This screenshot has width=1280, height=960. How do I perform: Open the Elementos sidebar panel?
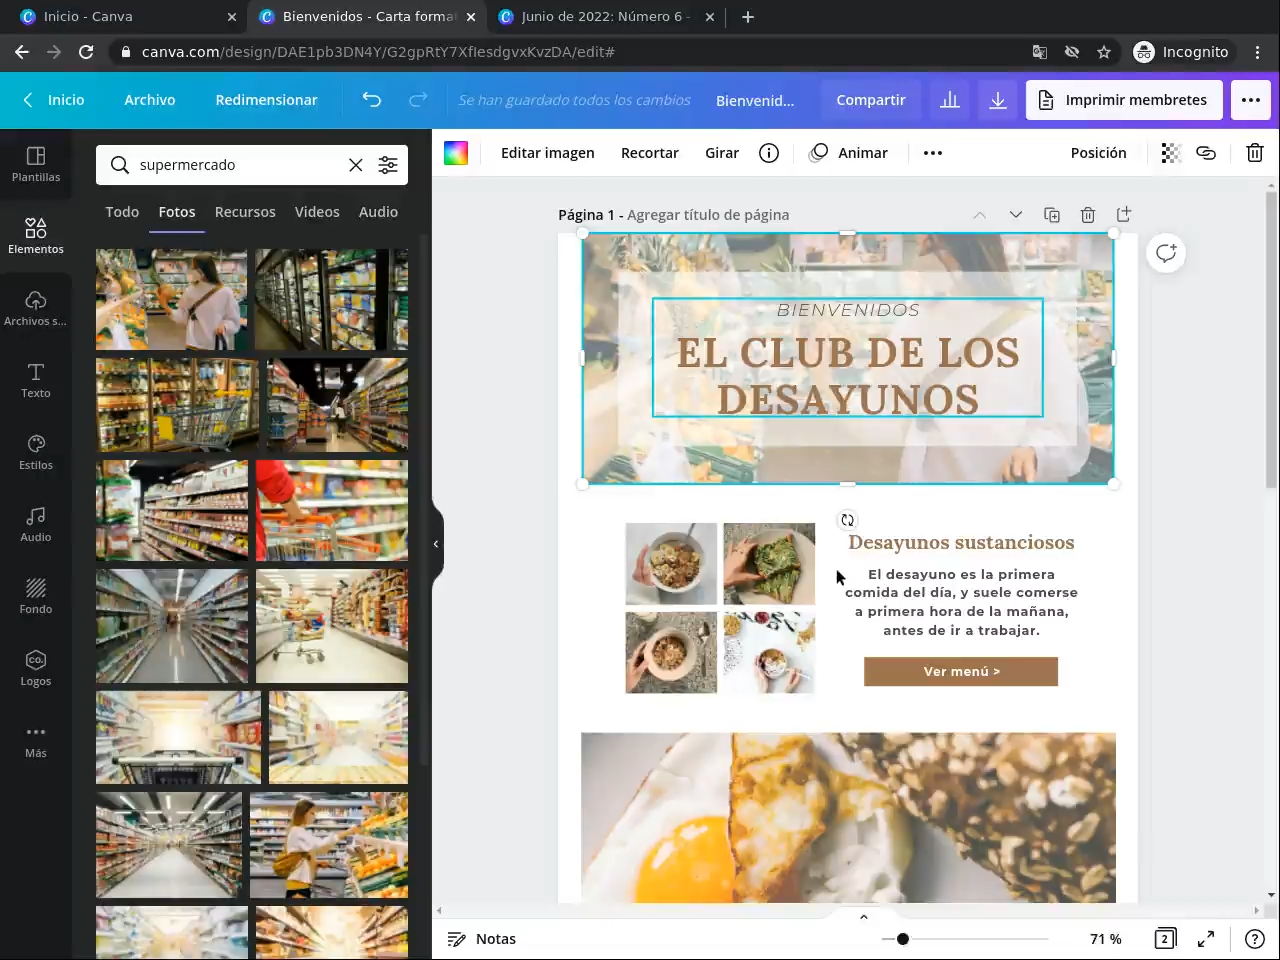pyautogui.click(x=36, y=236)
